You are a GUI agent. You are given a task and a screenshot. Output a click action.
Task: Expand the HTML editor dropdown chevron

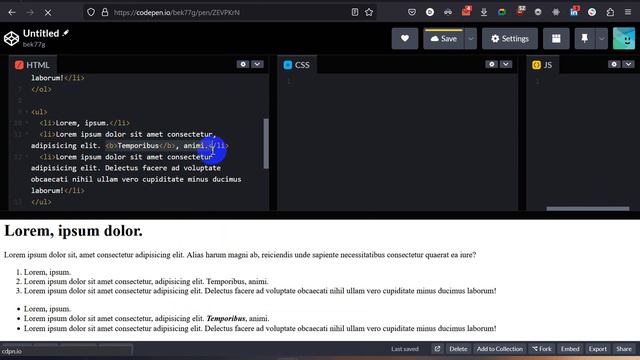pyautogui.click(x=257, y=64)
